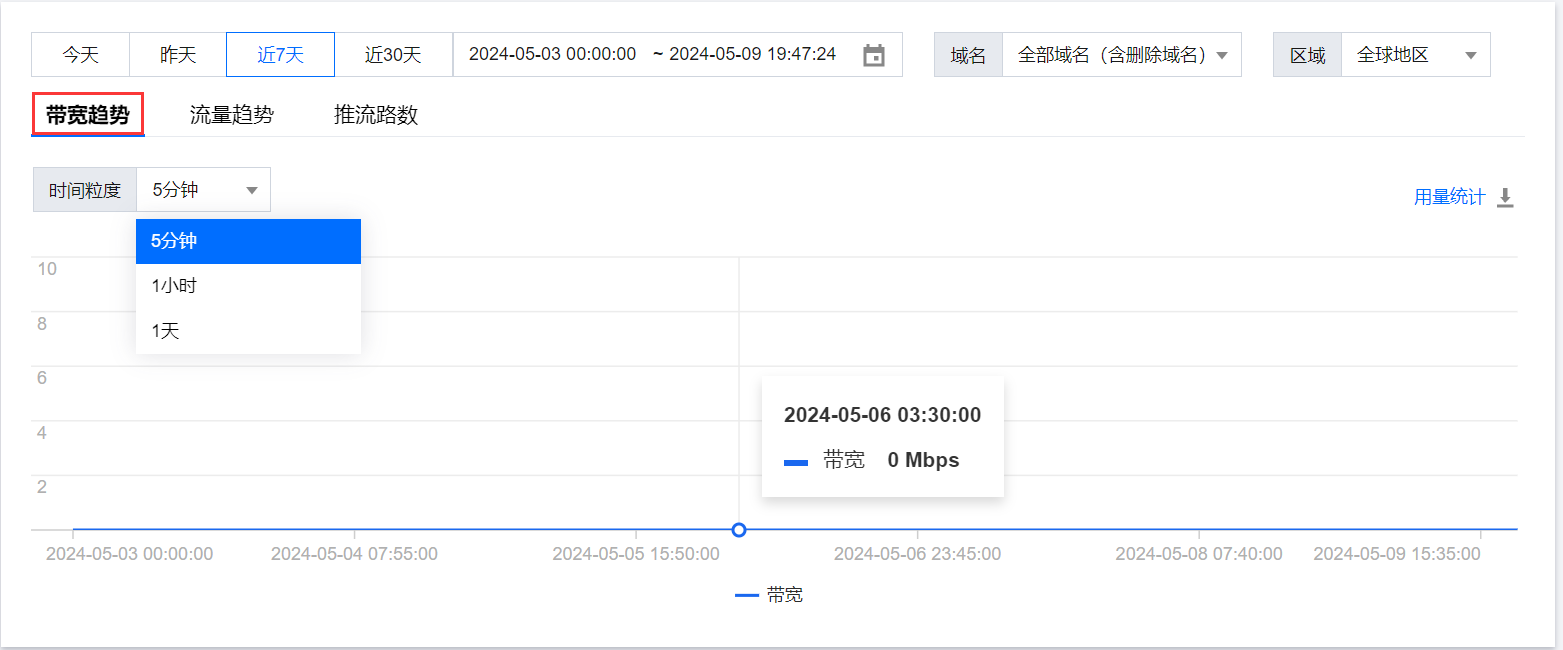1563x650 pixels.
Task: Click the download icon beside 用量统计
Action: tap(1505, 198)
